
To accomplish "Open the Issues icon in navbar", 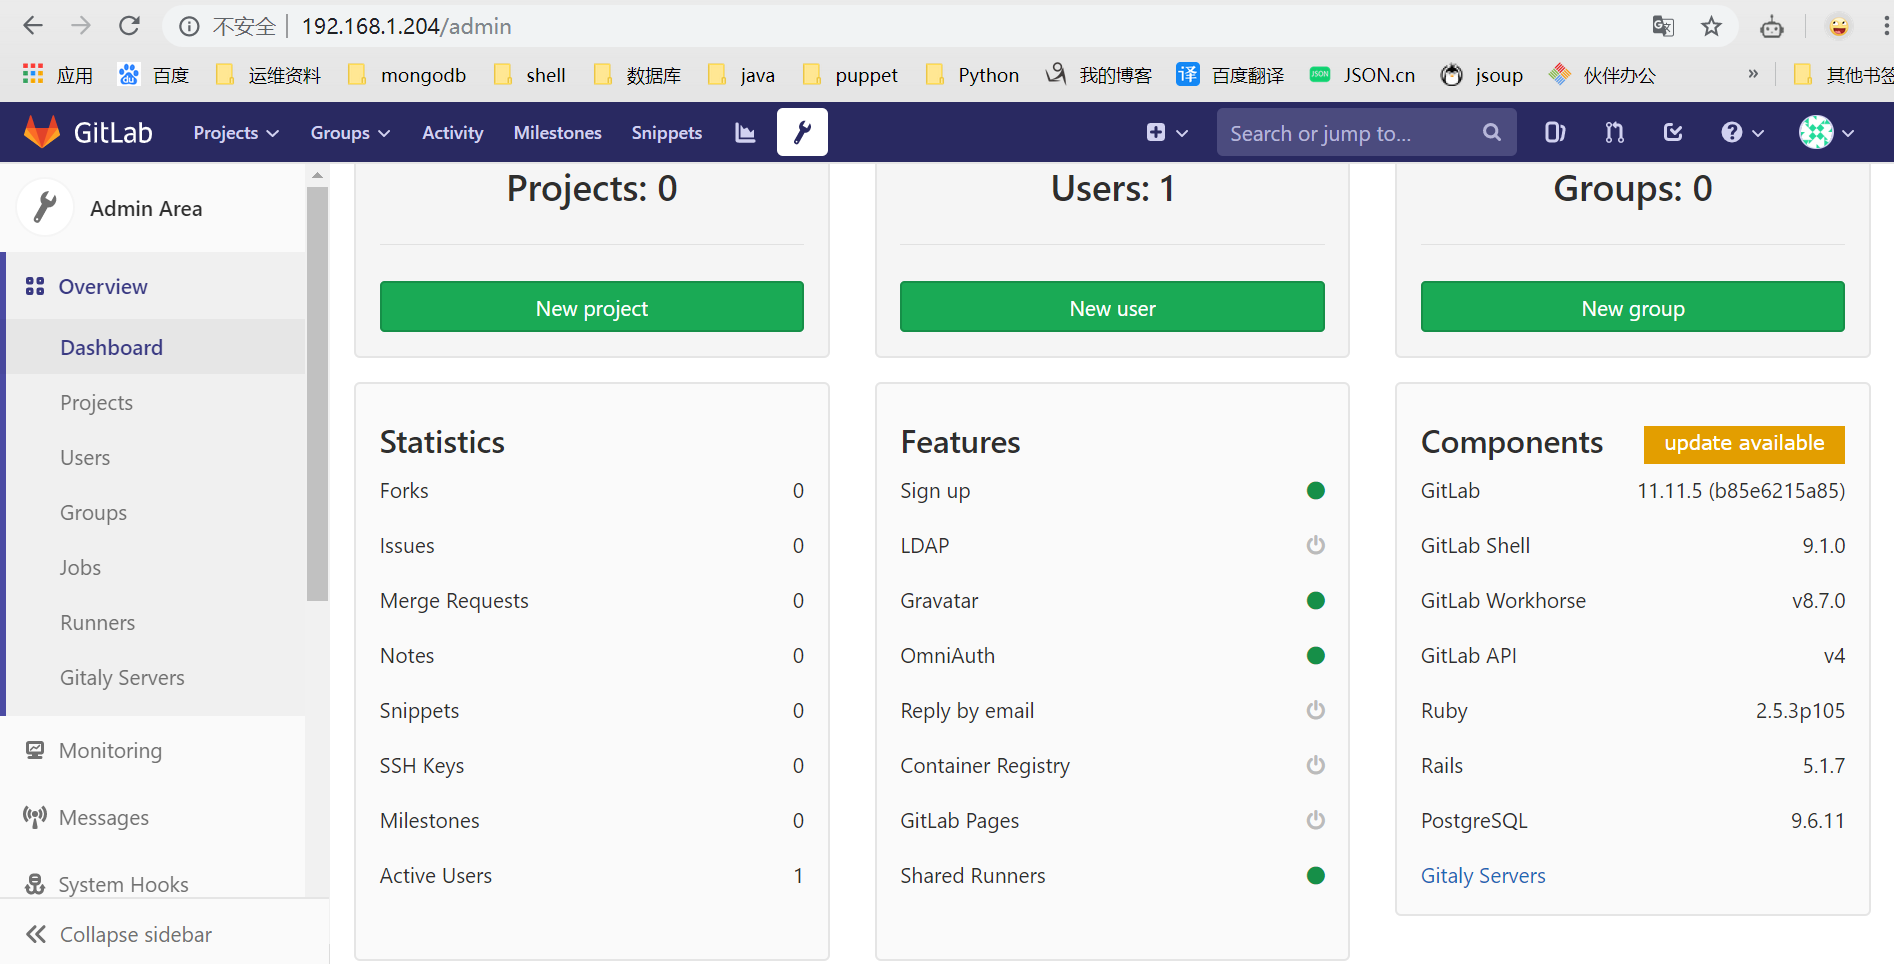I will pyautogui.click(x=1555, y=132).
